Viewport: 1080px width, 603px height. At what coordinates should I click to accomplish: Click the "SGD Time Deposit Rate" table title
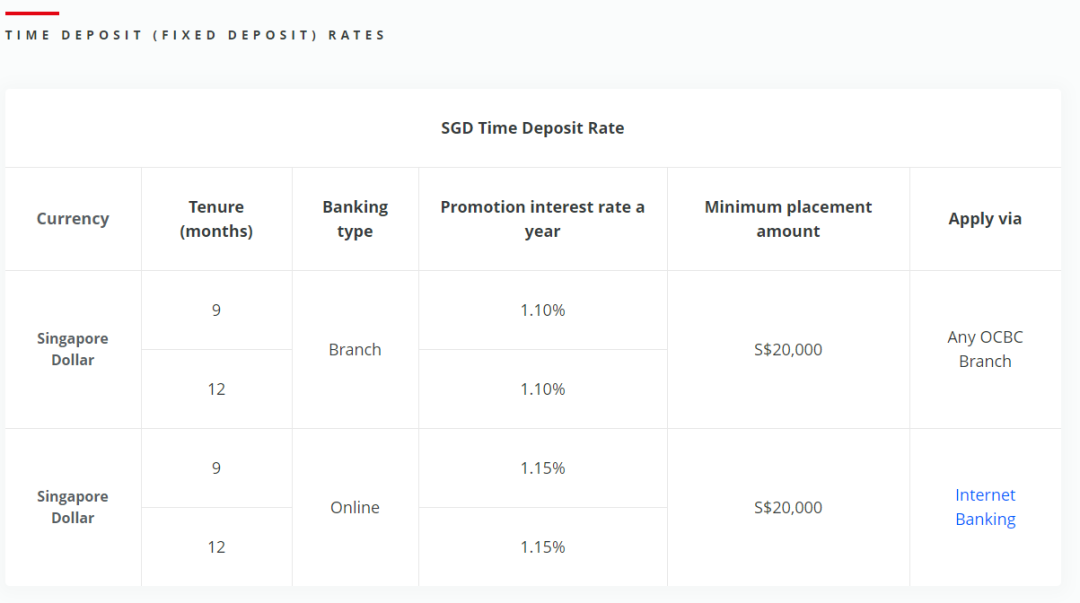[x=532, y=128]
